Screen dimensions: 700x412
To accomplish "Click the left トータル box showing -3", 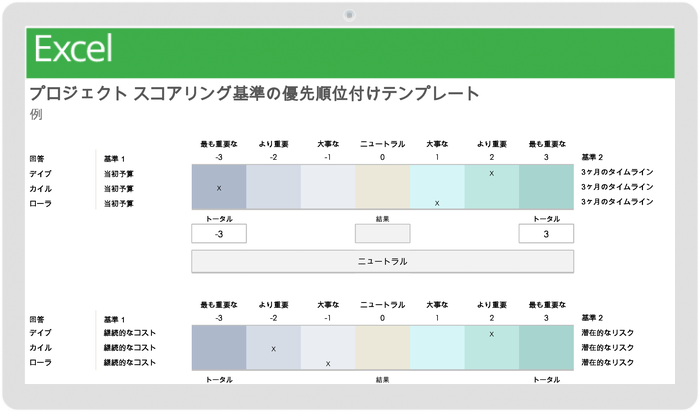I will [218, 234].
